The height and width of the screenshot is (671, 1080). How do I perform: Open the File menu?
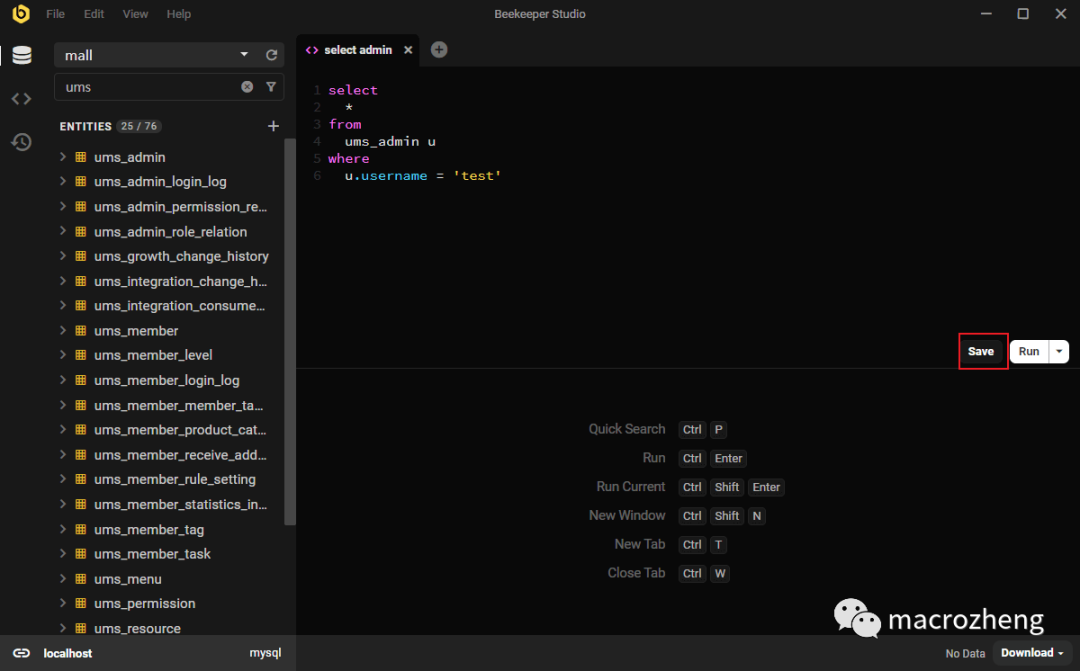[55, 14]
